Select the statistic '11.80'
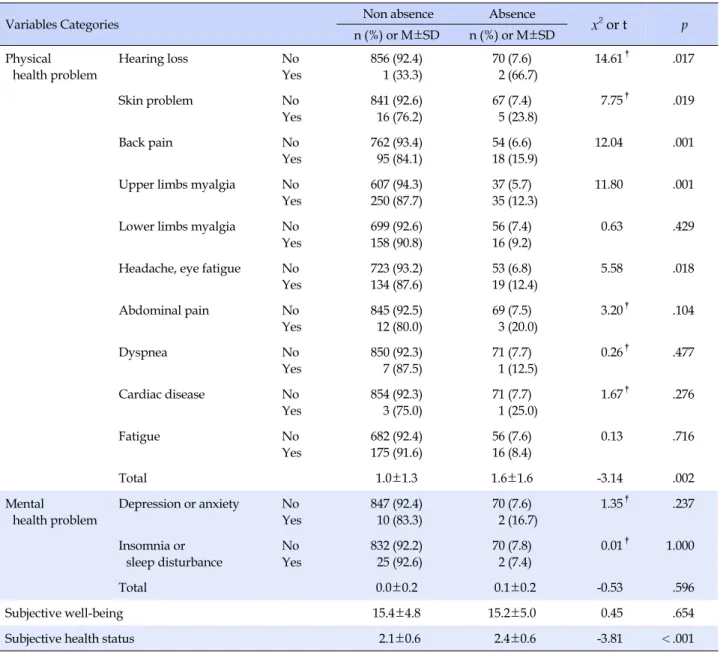 pyautogui.click(x=609, y=184)
